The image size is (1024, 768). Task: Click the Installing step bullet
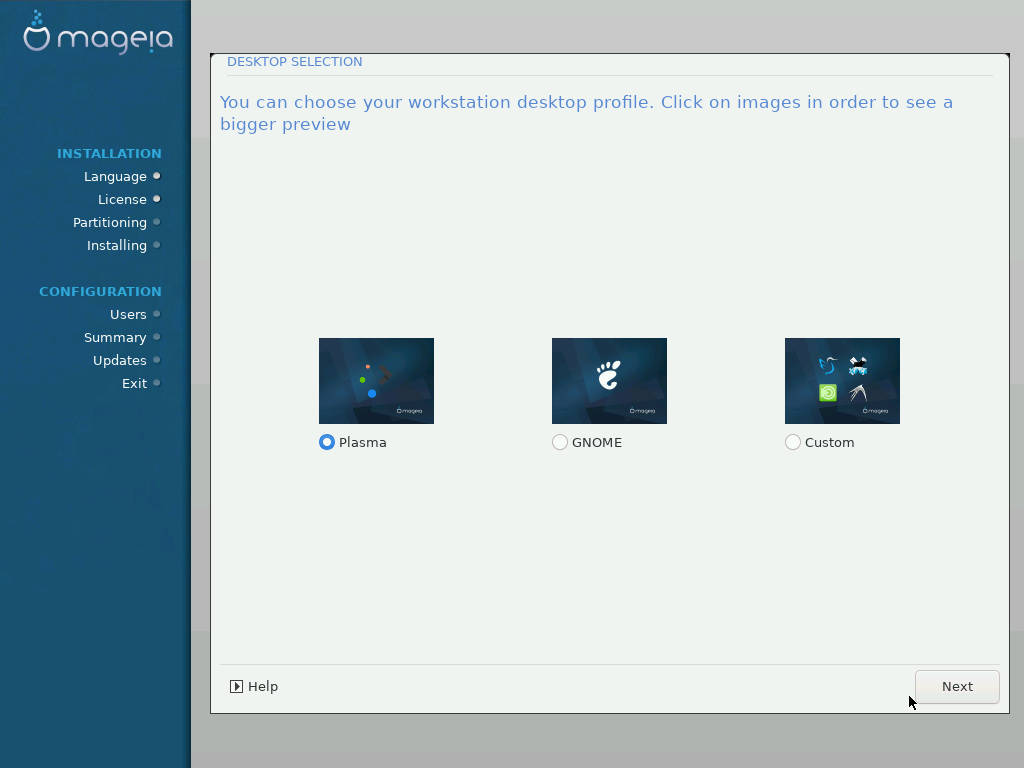(157, 245)
